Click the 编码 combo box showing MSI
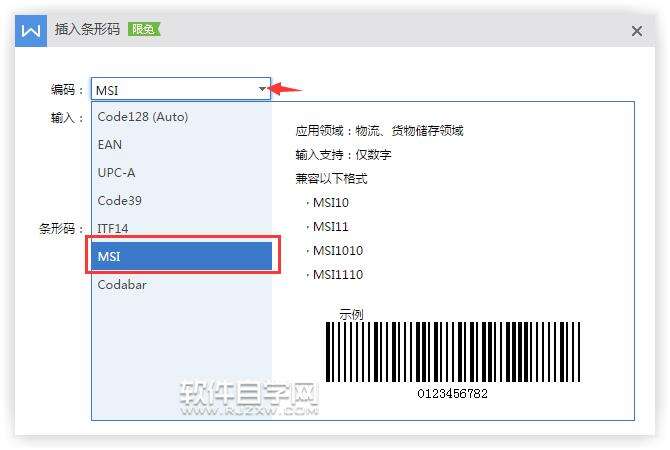670x450 pixels. click(x=181, y=89)
